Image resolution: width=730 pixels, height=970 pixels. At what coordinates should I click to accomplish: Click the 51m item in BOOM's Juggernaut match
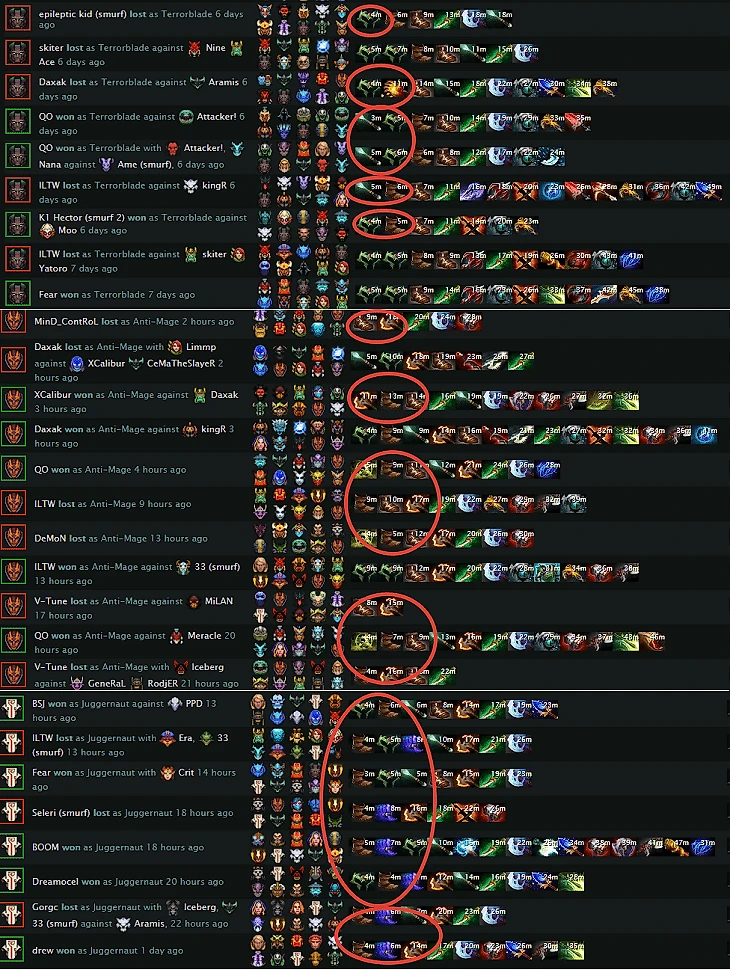703,847
